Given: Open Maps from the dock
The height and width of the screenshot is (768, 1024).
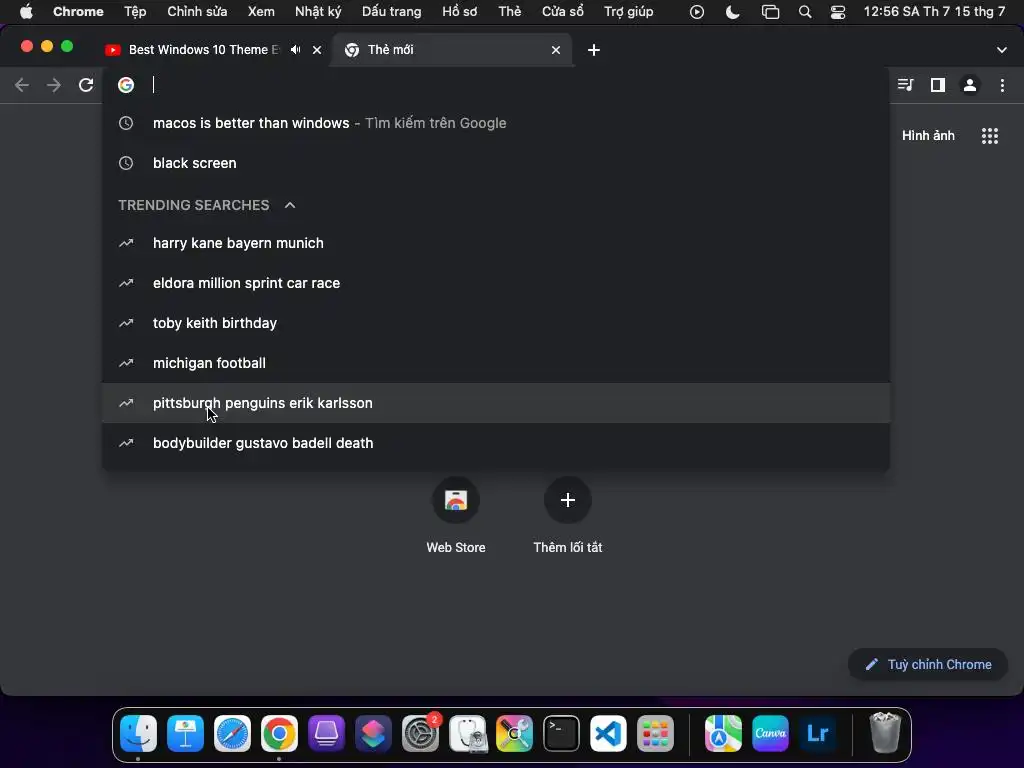Looking at the screenshot, I should [x=724, y=733].
